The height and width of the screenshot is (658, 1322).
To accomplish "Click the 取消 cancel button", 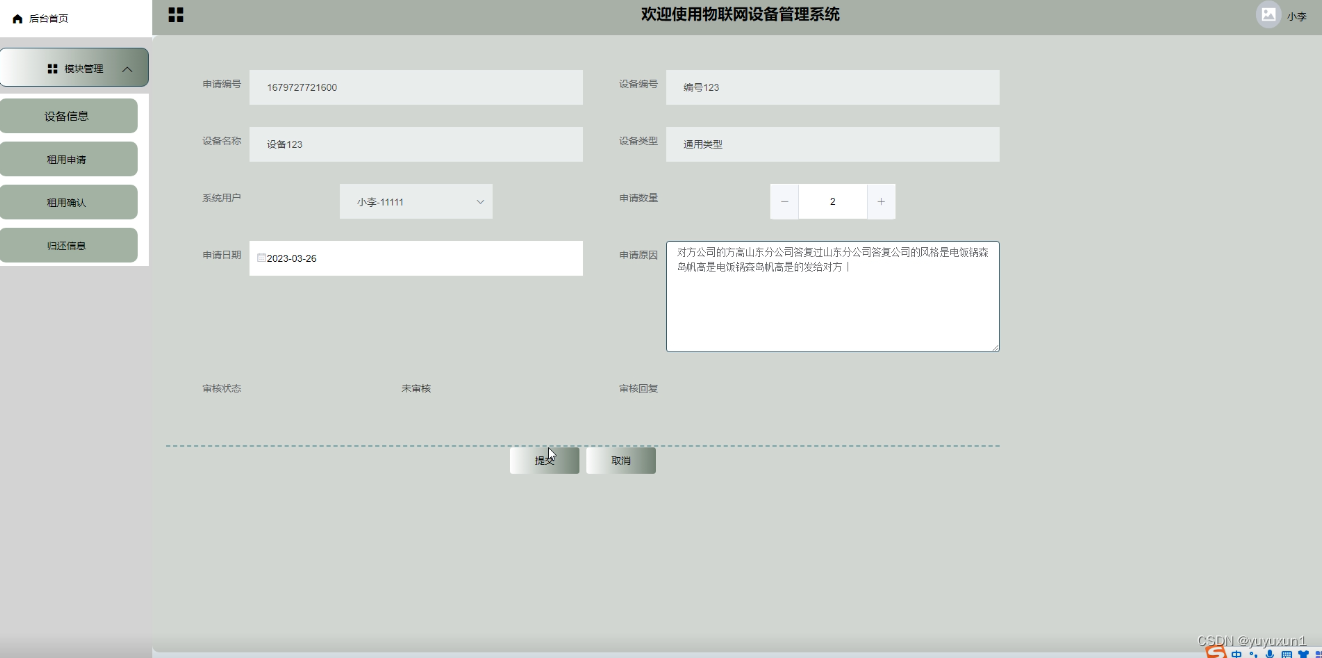I will tap(621, 460).
